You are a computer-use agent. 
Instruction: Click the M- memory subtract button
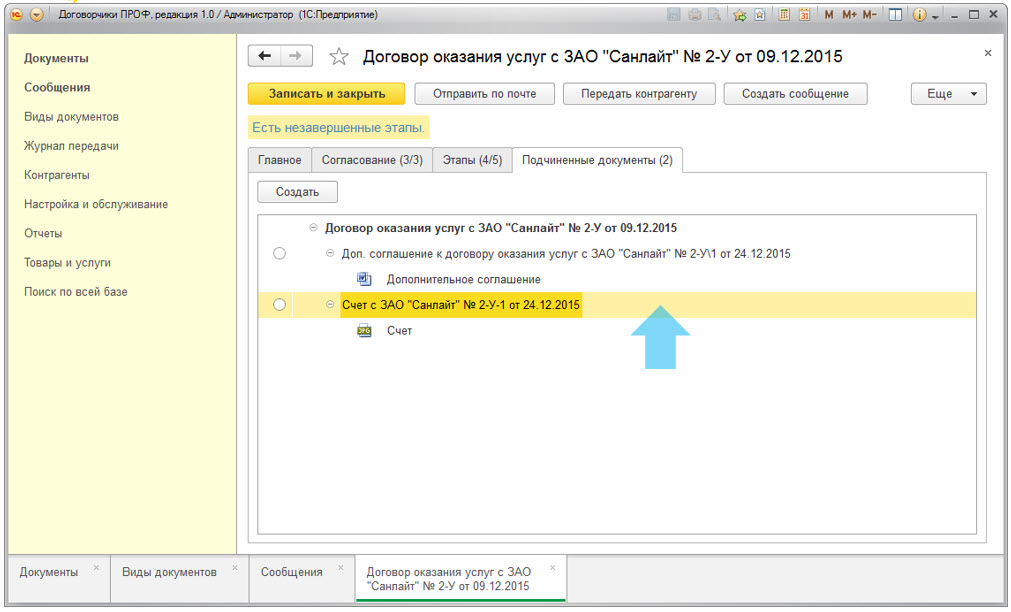[x=869, y=14]
